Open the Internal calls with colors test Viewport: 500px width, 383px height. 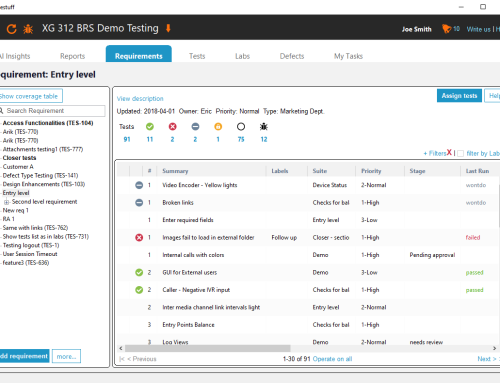click(193, 255)
